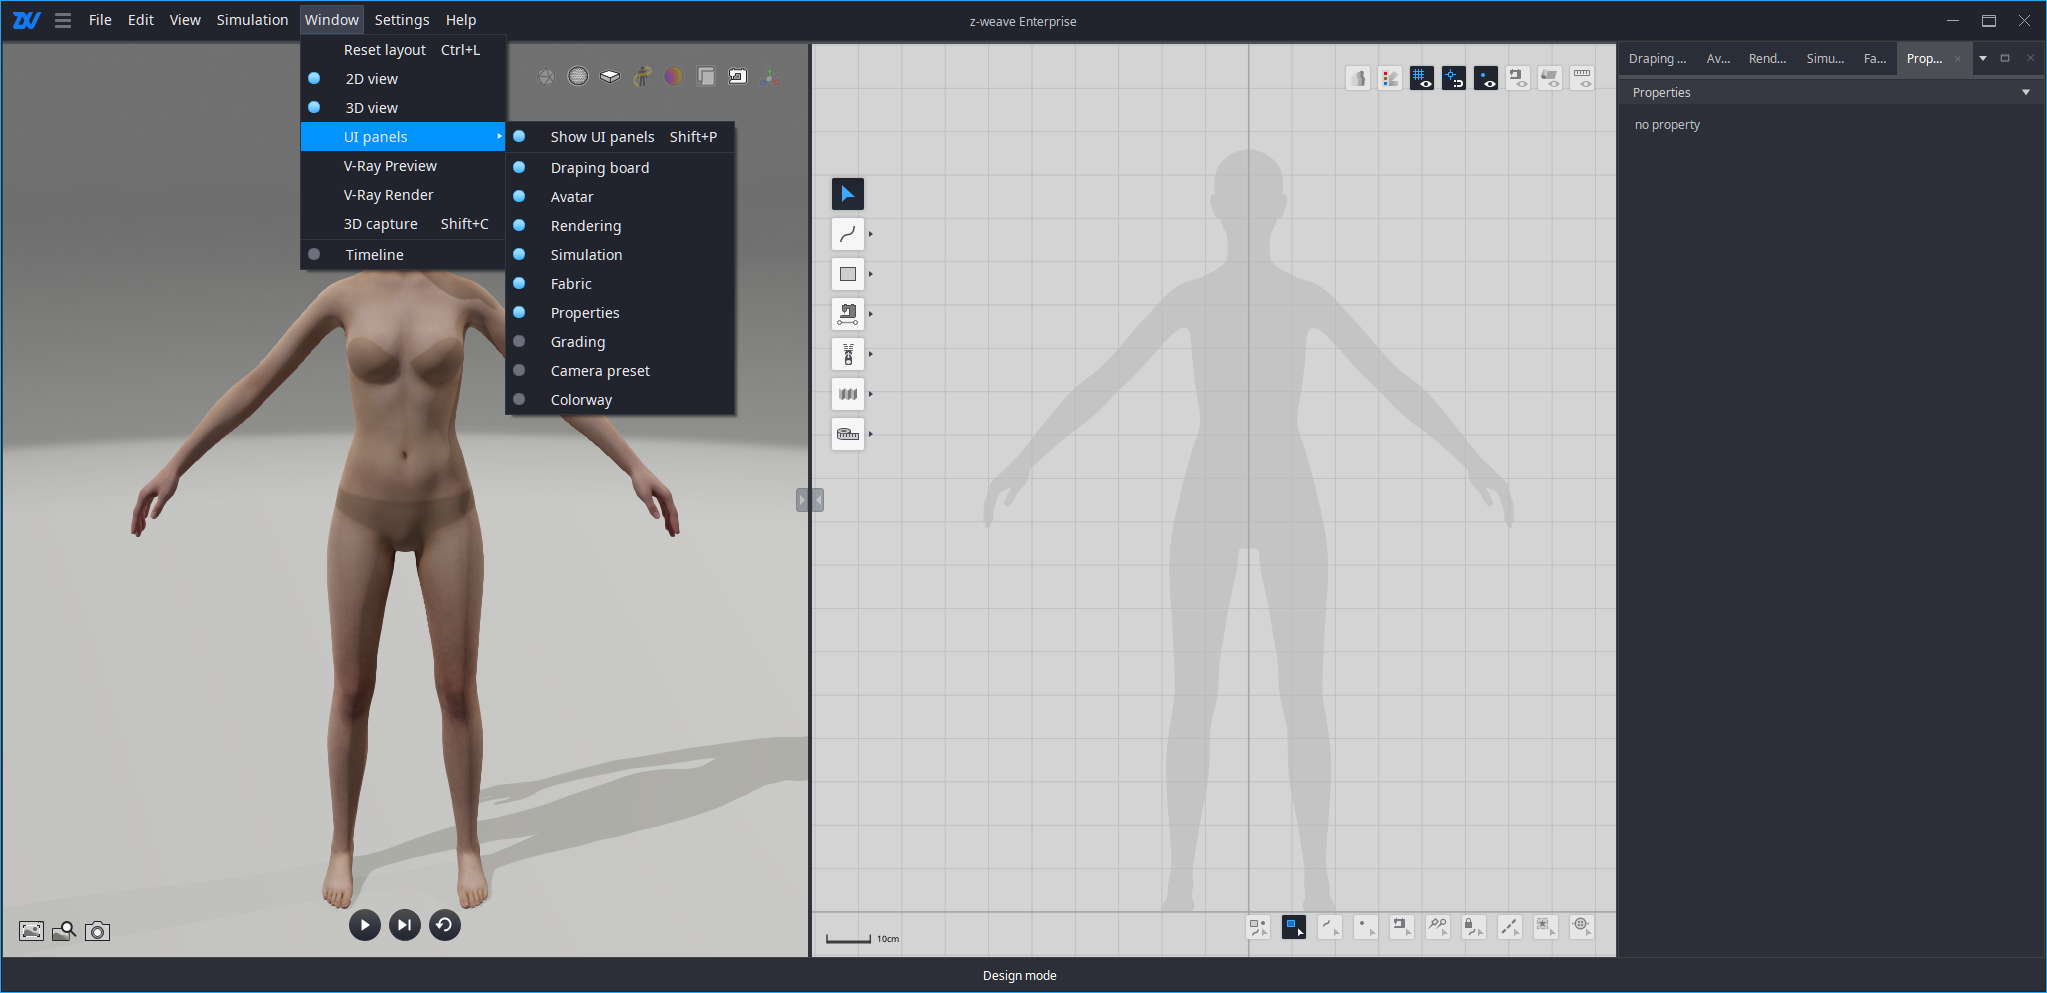Select the measuring tape tool
Screen dimensions: 2047x993
pyautogui.click(x=847, y=434)
